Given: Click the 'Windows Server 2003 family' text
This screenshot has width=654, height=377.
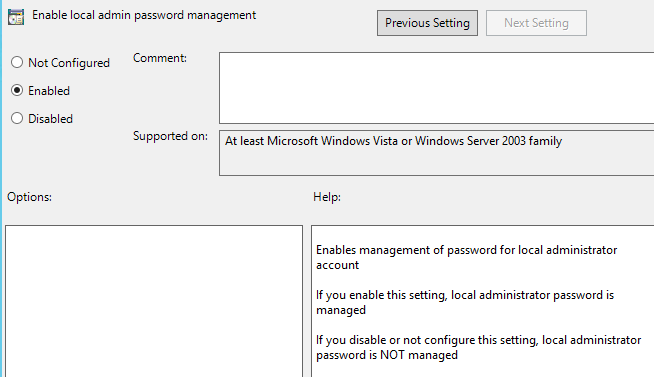Looking at the screenshot, I should pos(488,141).
